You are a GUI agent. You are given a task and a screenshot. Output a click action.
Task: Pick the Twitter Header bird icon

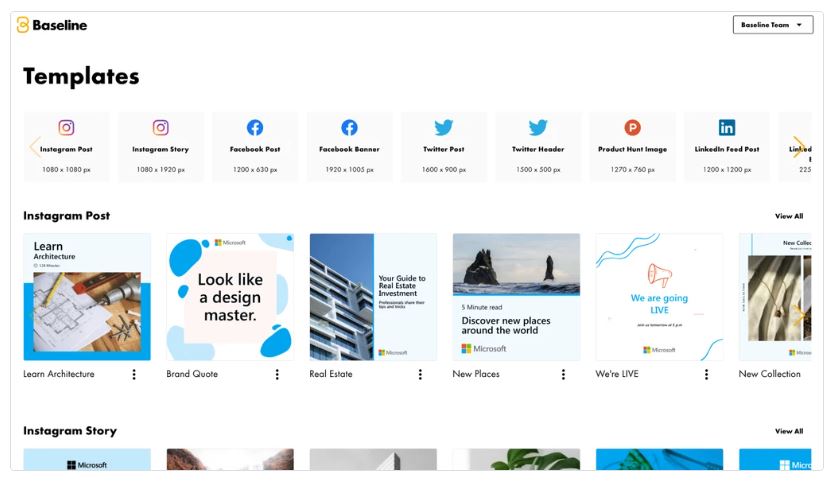(x=538, y=128)
